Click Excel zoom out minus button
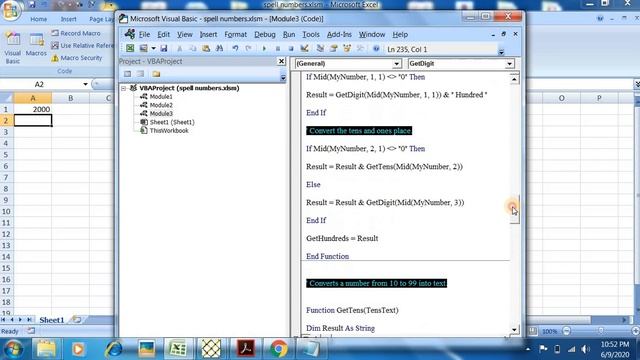The image size is (640, 360). (567, 331)
